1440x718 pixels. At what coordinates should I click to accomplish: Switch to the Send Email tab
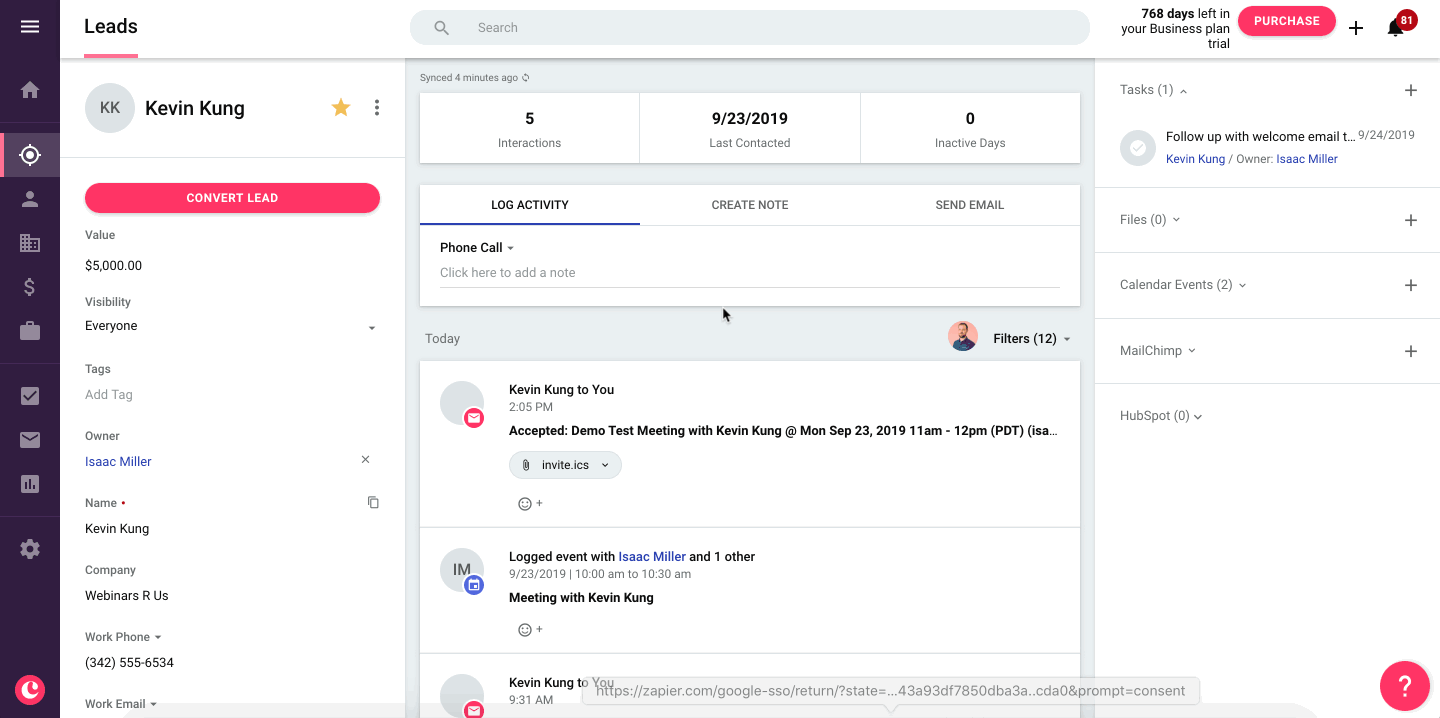(x=970, y=205)
